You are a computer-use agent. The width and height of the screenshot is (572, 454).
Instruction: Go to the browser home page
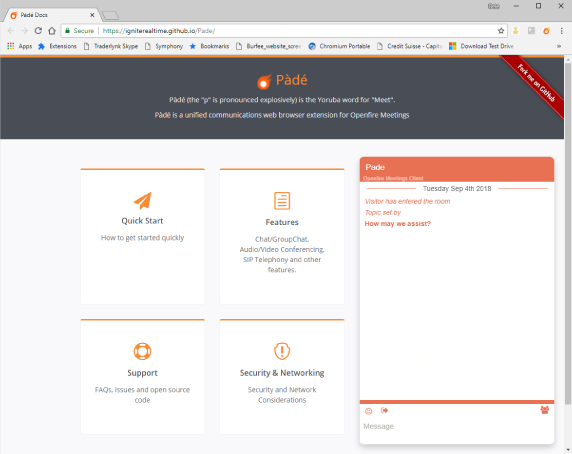52,31
